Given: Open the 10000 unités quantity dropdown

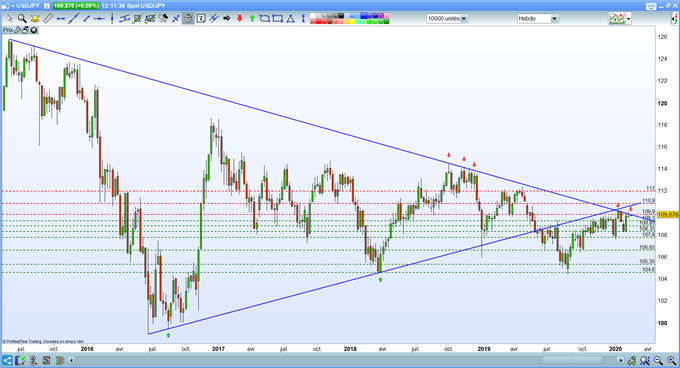Looking at the screenshot, I should click(464, 19).
